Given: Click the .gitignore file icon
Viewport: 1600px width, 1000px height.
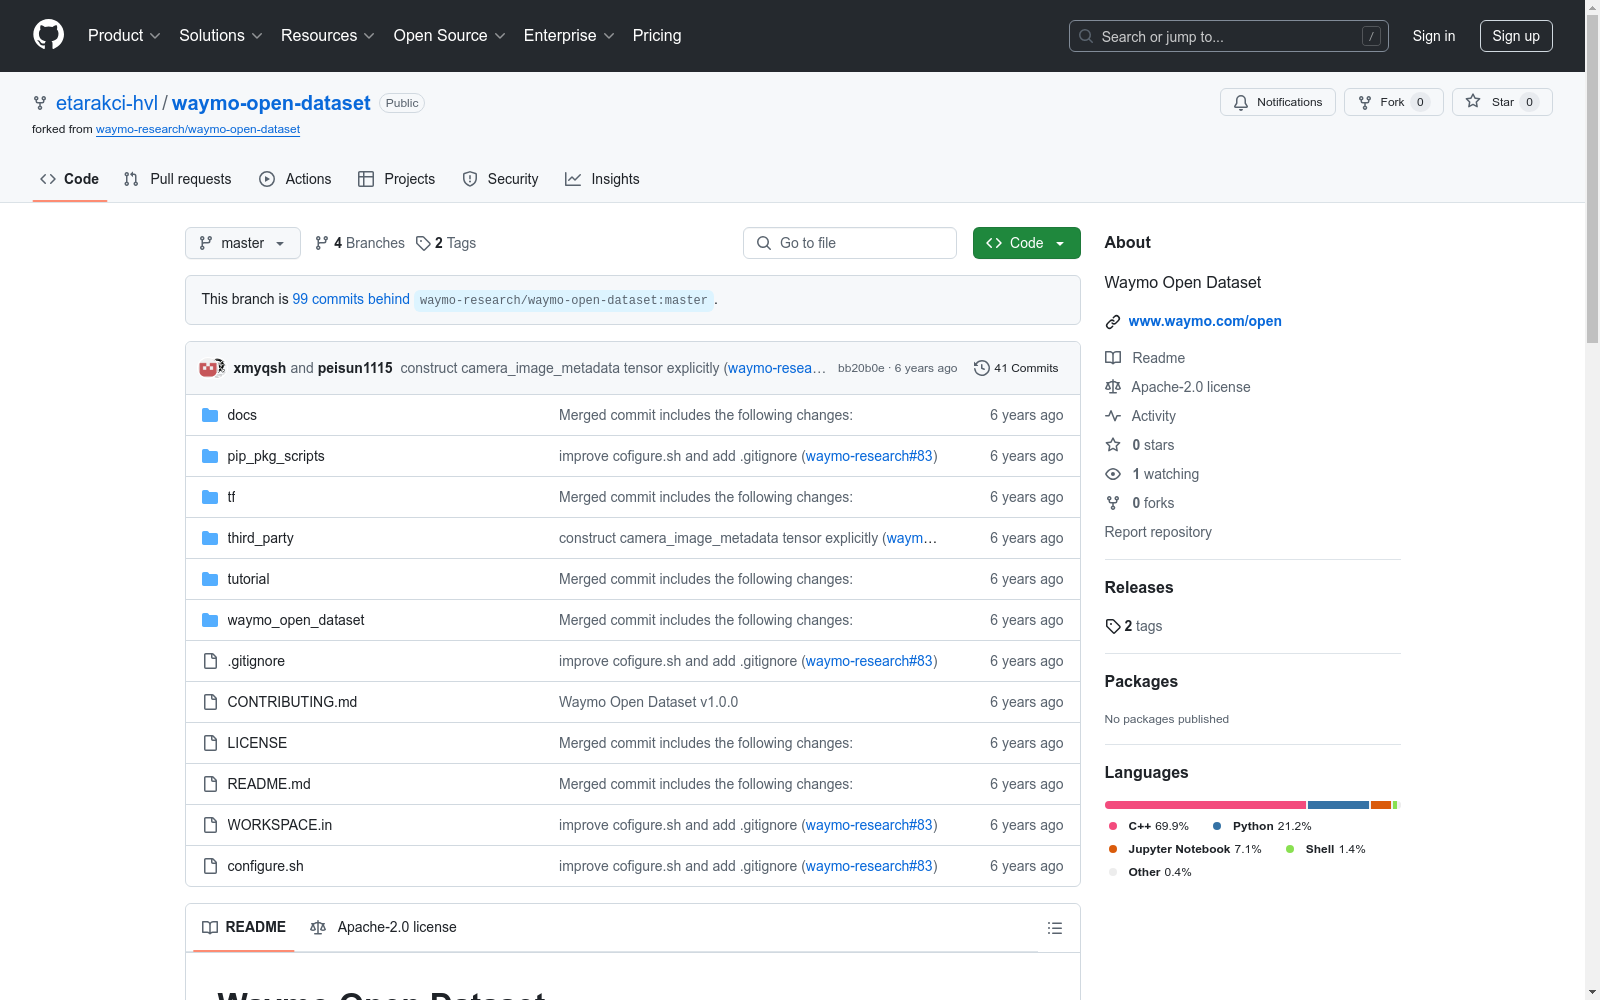Looking at the screenshot, I should 210,661.
